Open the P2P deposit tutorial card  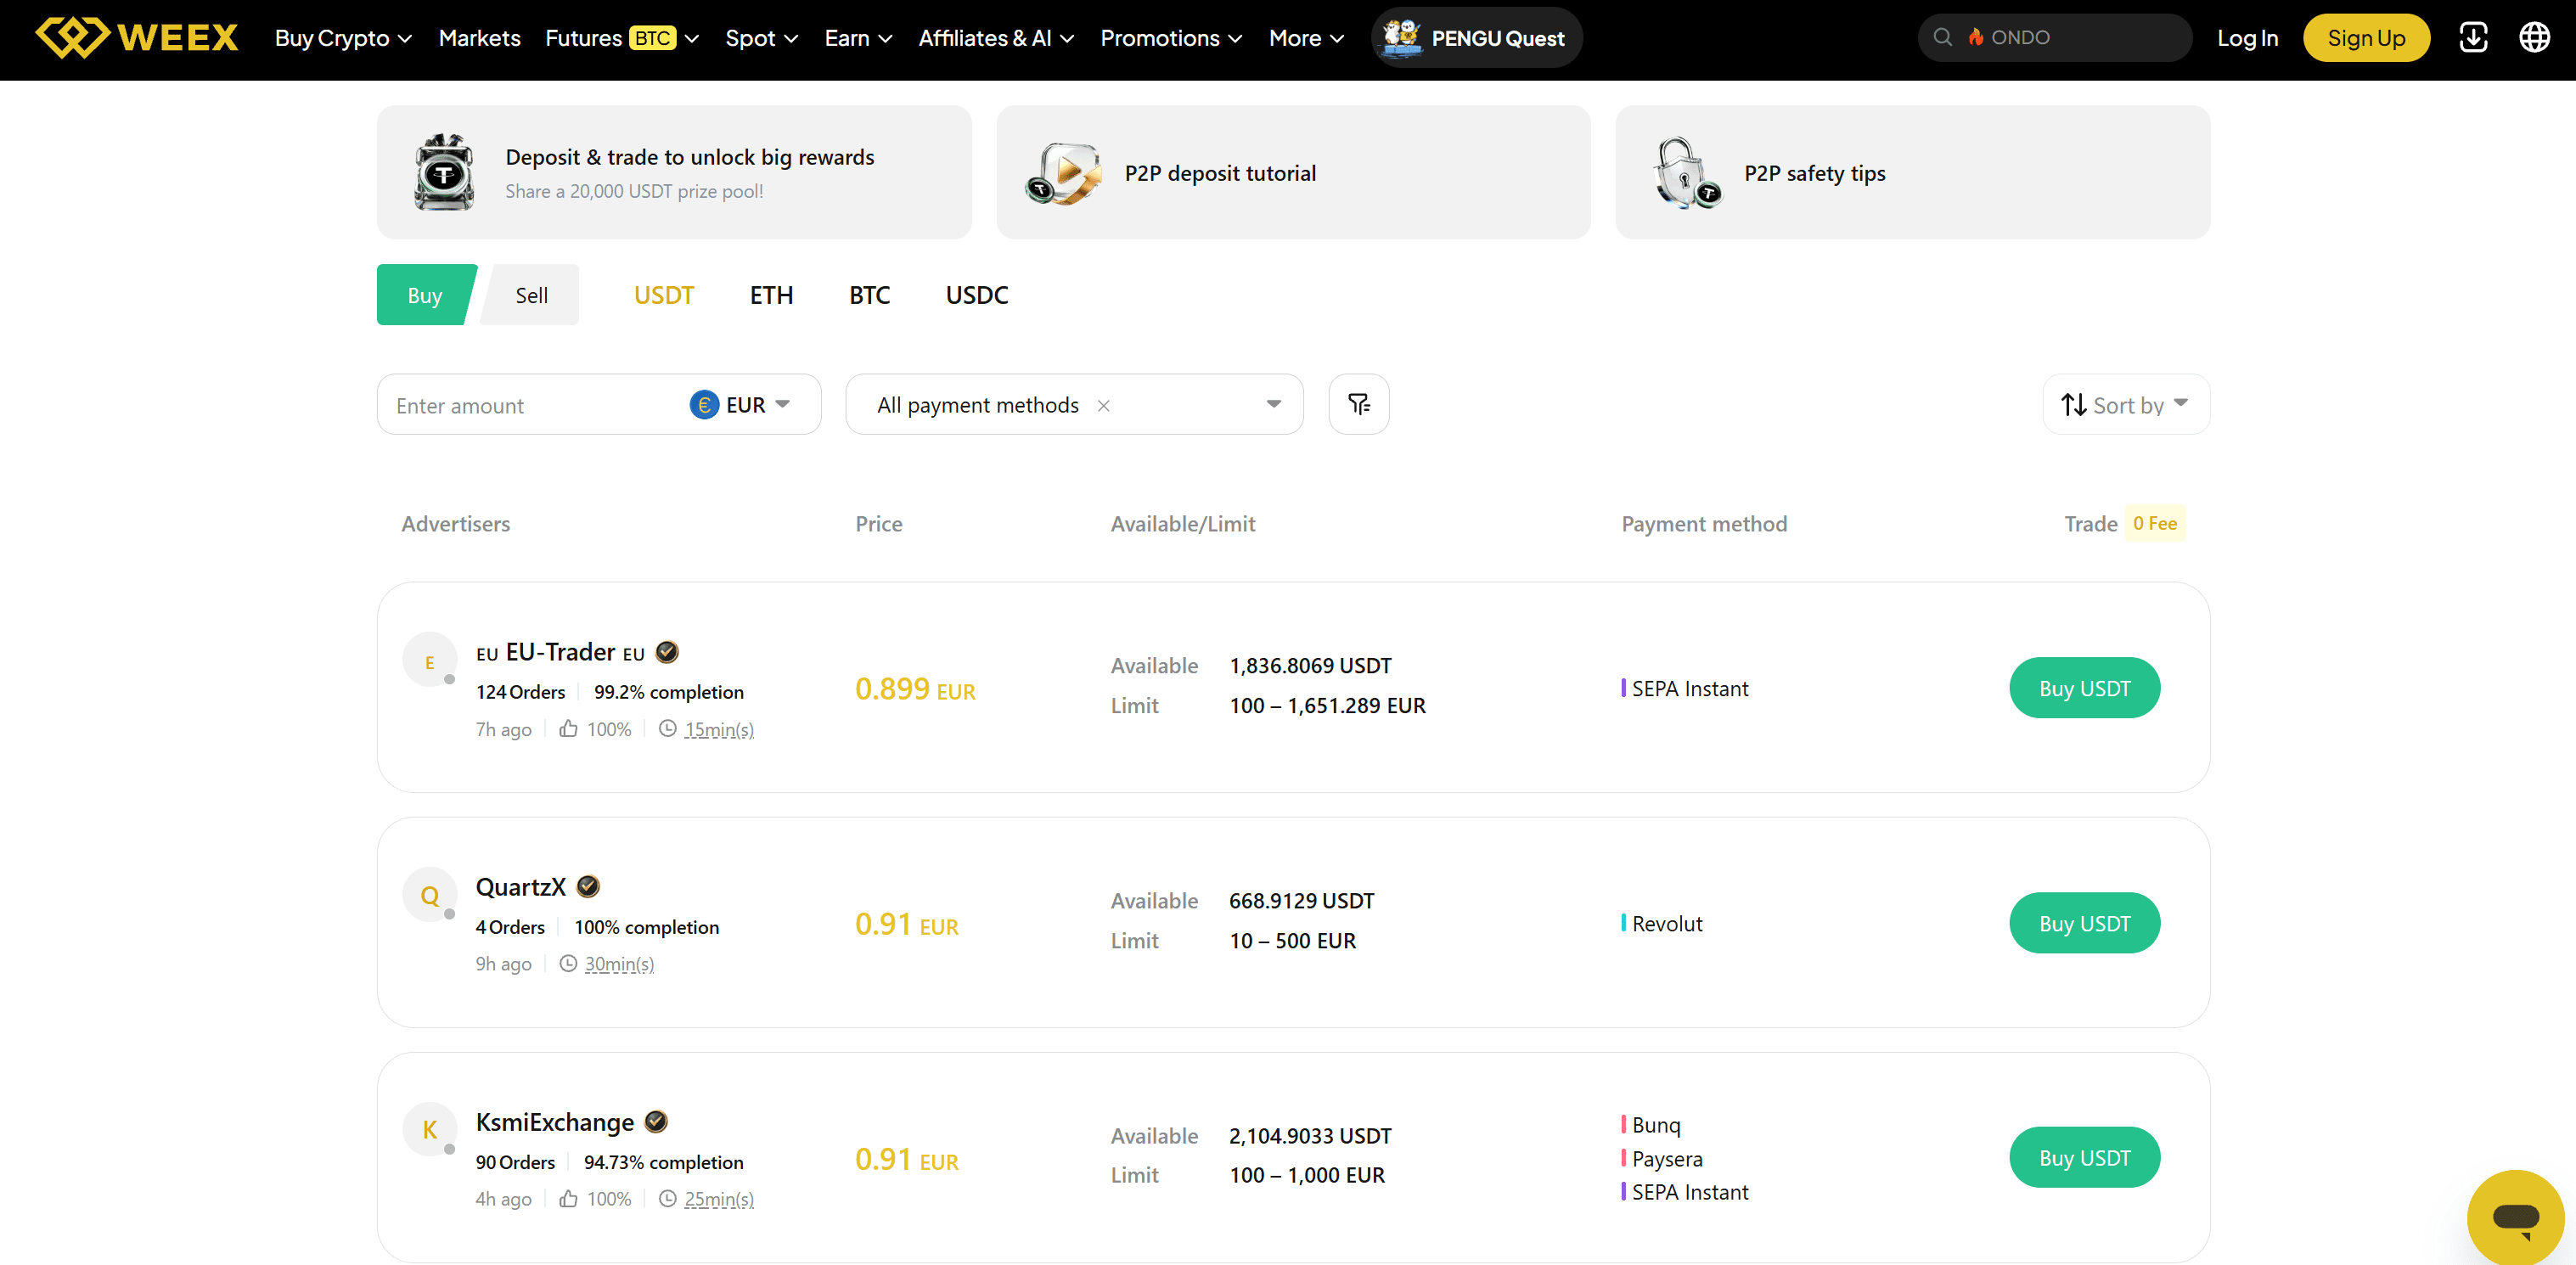point(1293,172)
